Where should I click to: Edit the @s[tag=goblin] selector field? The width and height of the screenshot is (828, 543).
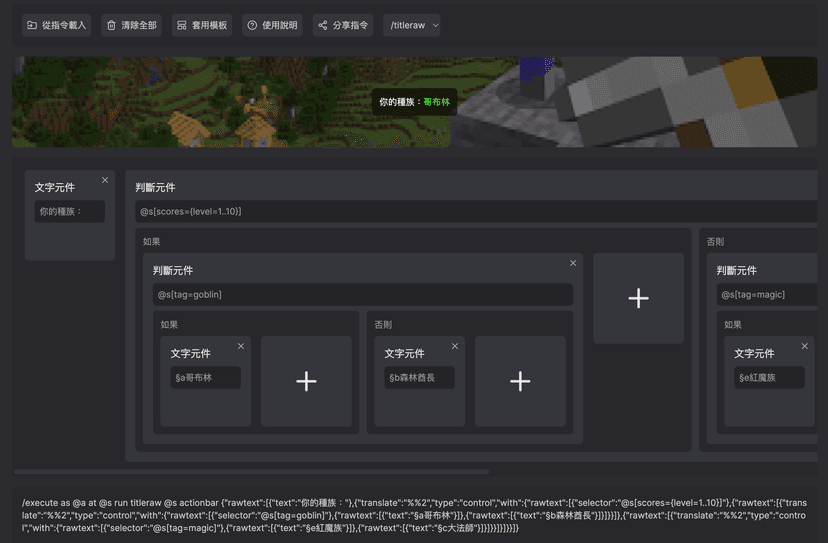tap(363, 294)
